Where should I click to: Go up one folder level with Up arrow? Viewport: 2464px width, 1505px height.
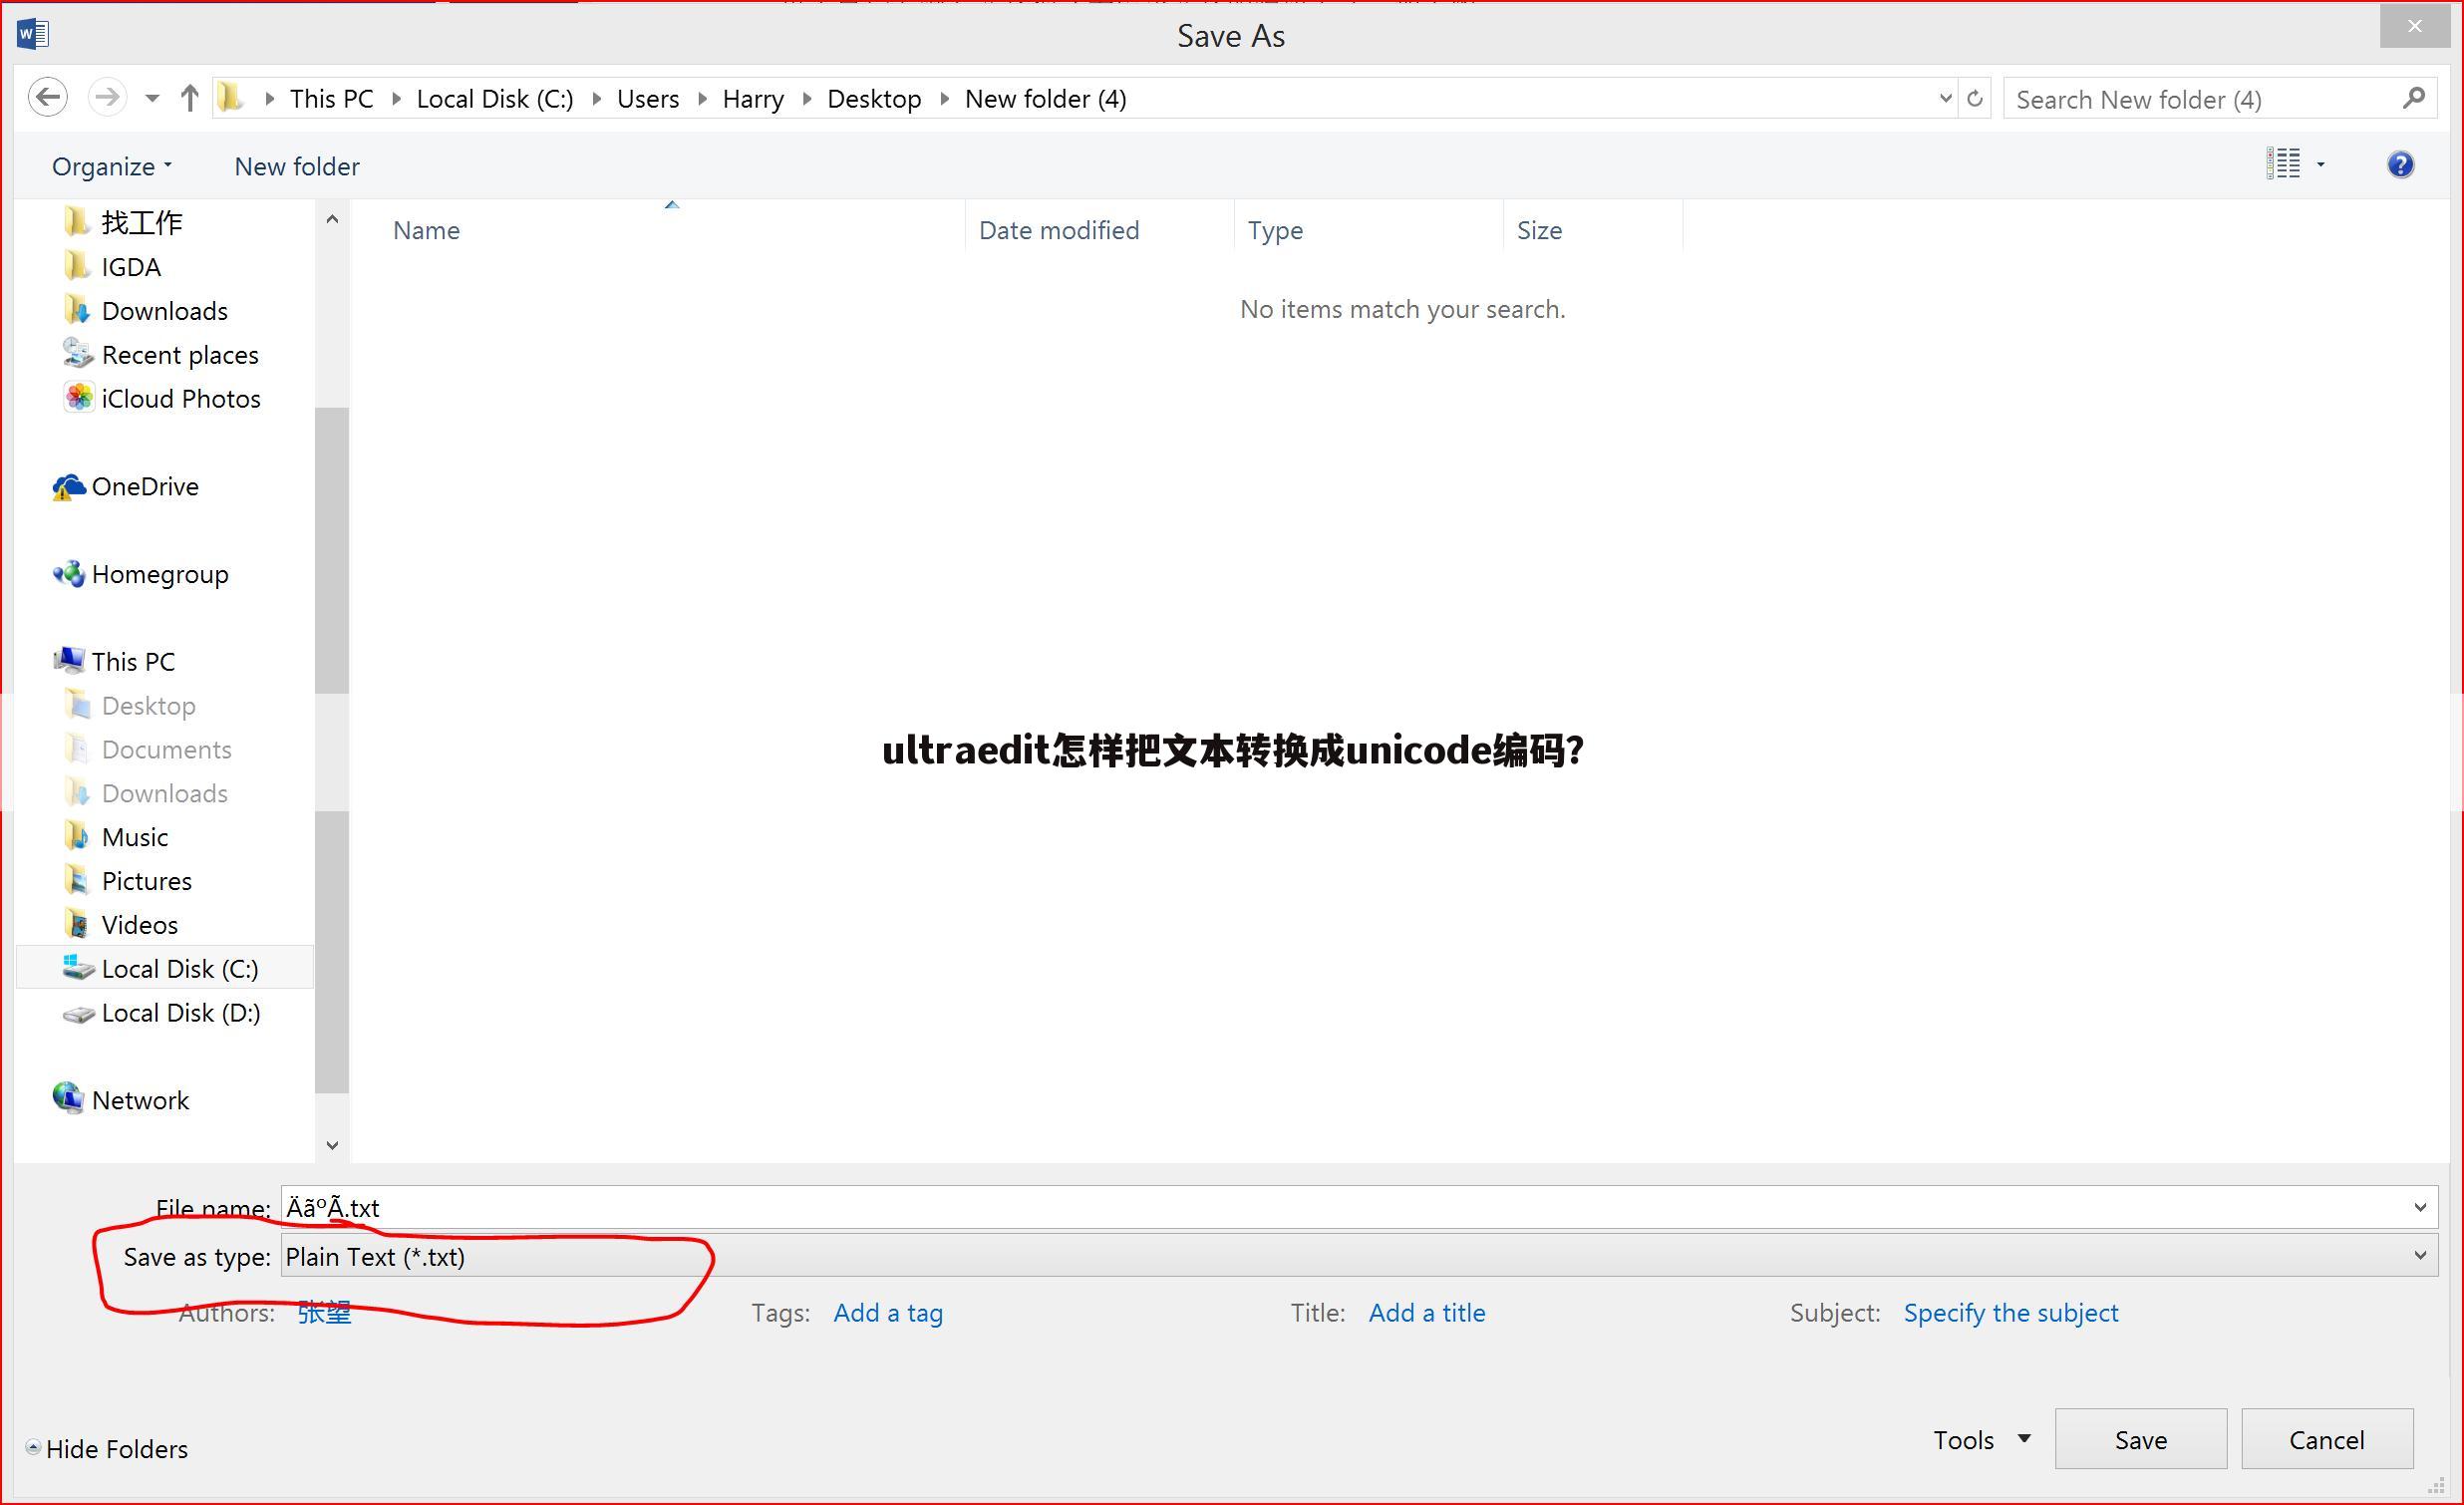click(190, 98)
